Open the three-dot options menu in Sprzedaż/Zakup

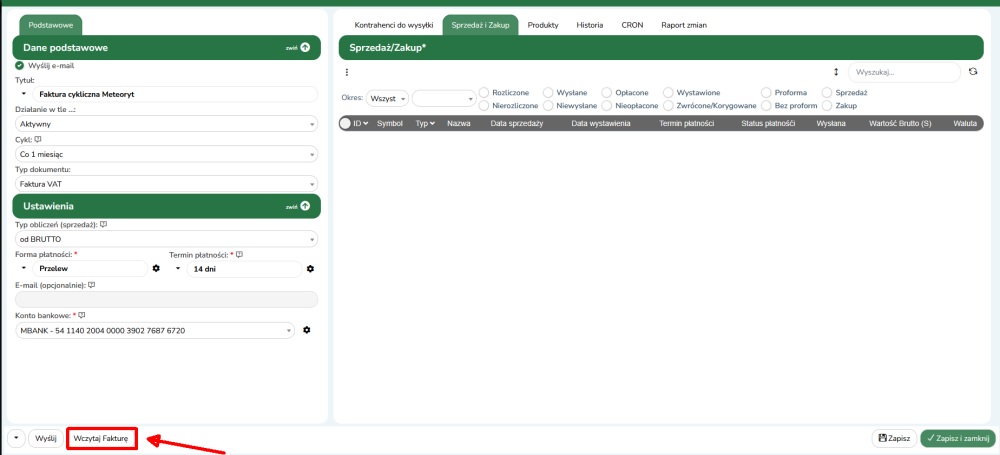click(x=347, y=72)
